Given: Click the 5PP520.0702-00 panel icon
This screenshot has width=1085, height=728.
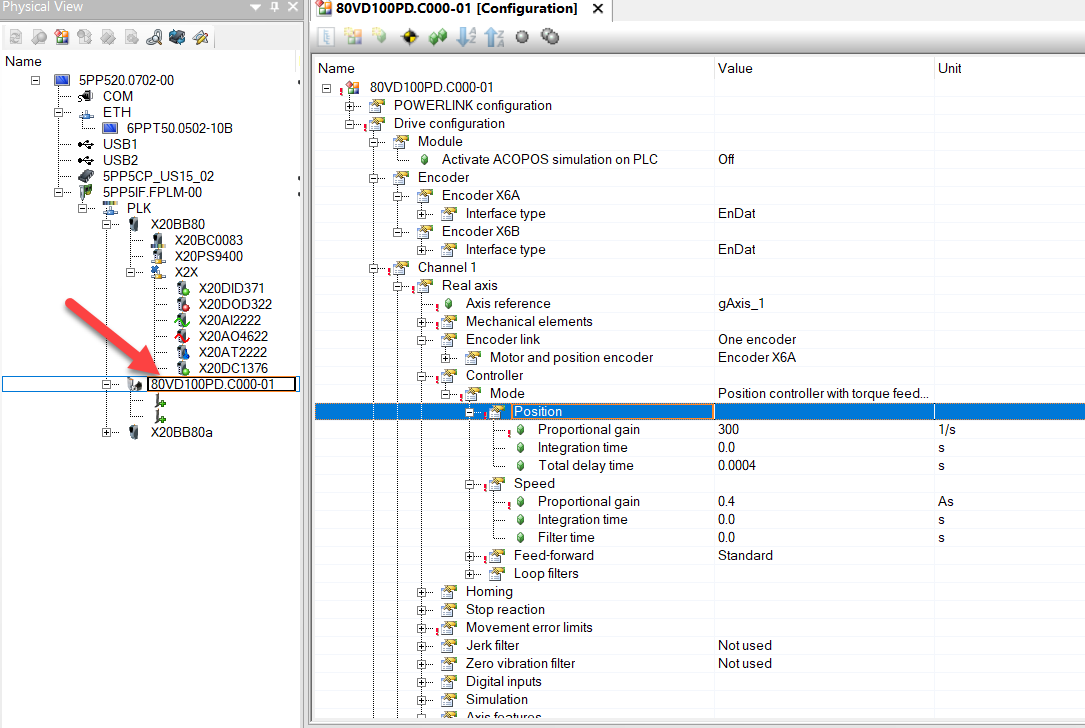Looking at the screenshot, I should coord(62,80).
